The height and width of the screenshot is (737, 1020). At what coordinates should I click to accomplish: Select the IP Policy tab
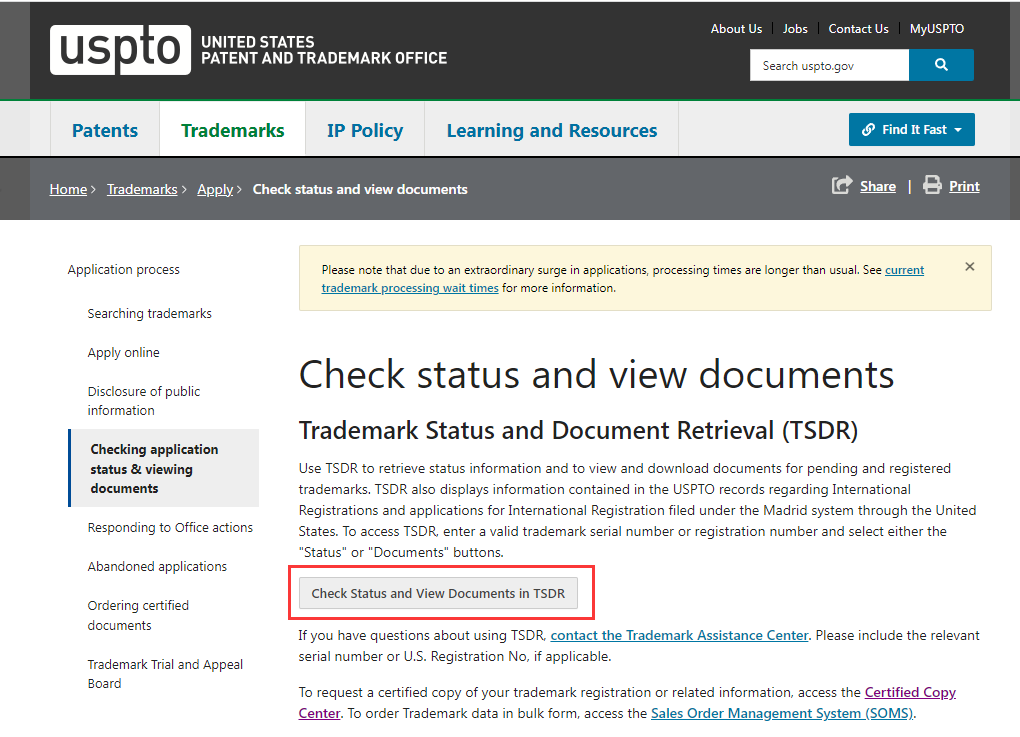click(x=364, y=131)
